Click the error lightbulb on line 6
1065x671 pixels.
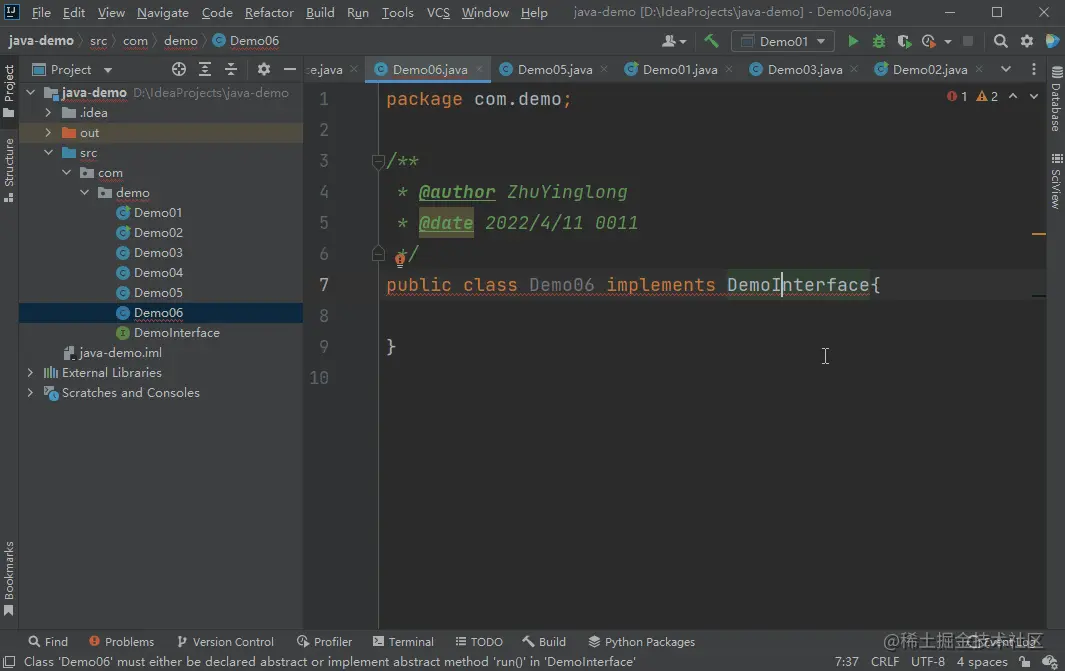click(399, 259)
